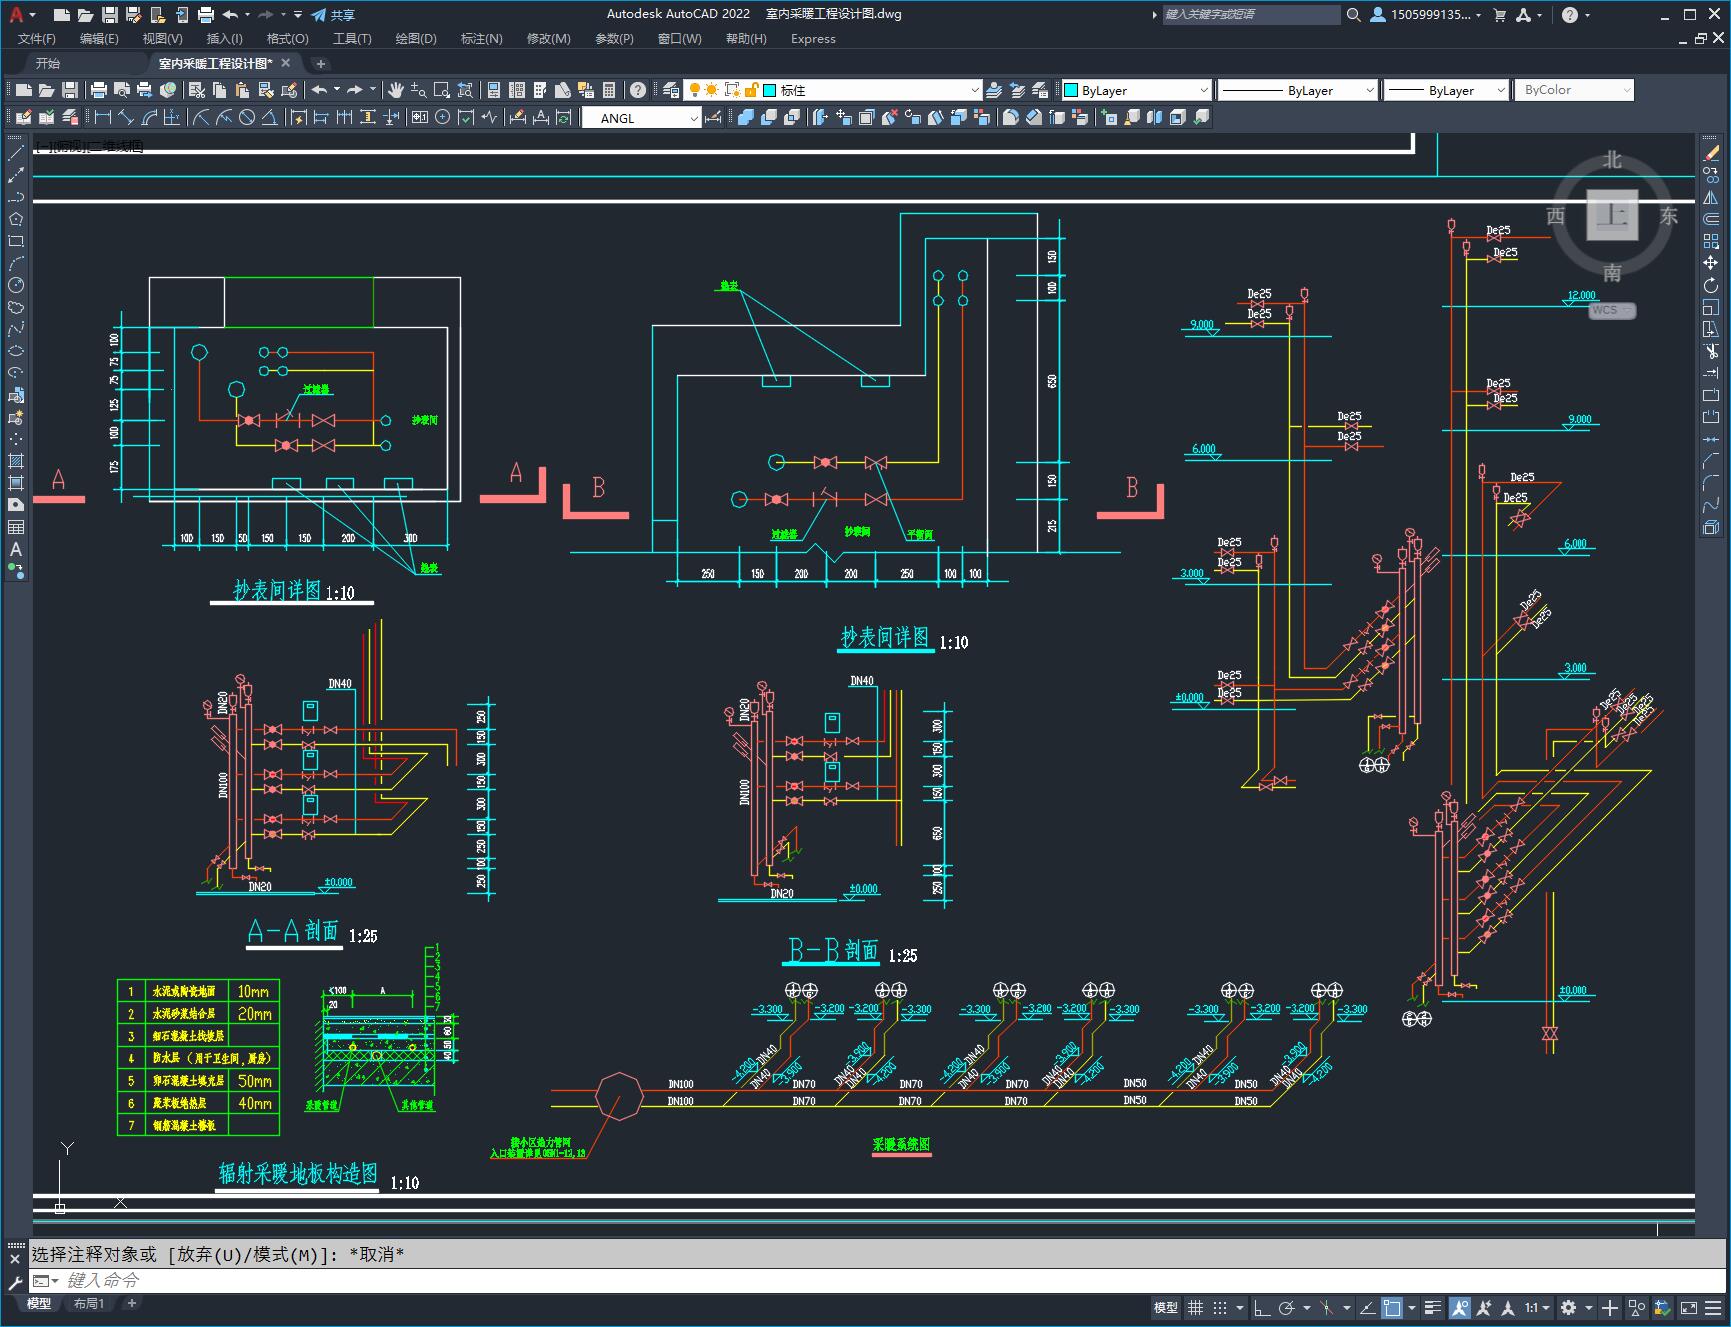Viewport: 1731px width, 1327px height.
Task: Select the Pan hand tool
Action: 396,90
